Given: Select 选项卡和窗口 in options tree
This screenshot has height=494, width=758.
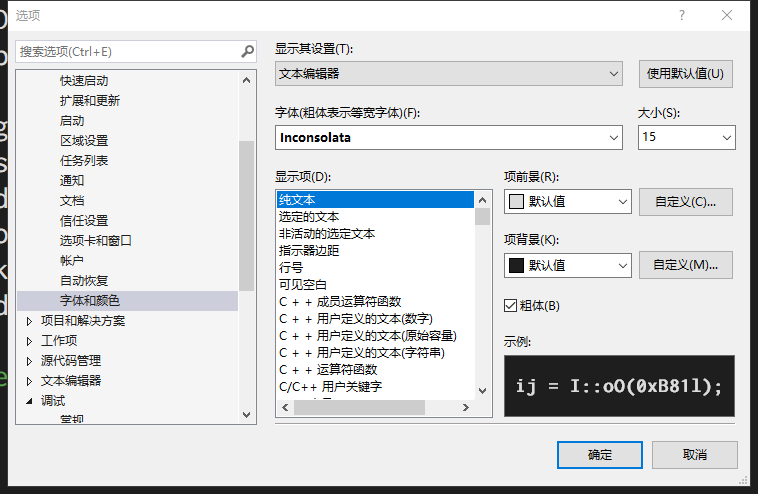Looking at the screenshot, I should (96, 241).
